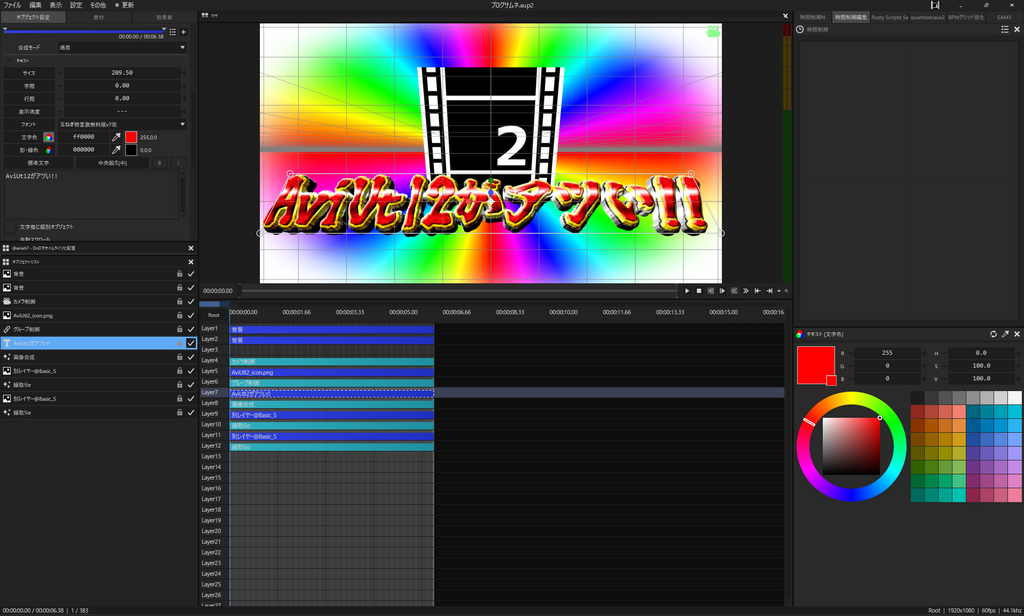Click the refresh icon in the color panel header
1024x616 pixels.
point(993,334)
